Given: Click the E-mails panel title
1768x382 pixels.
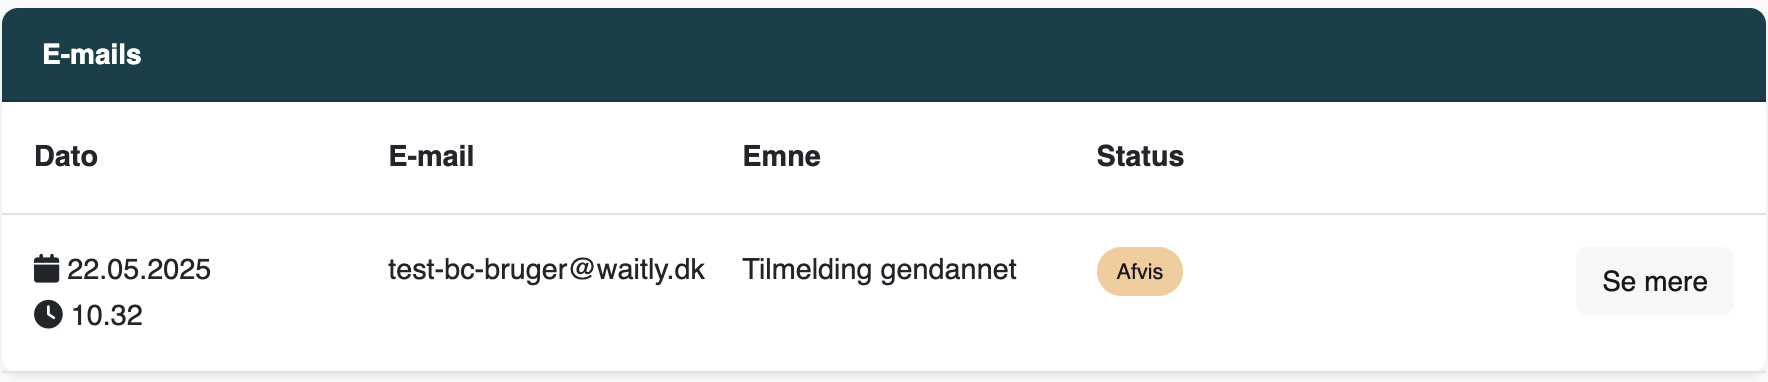Looking at the screenshot, I should click(92, 54).
